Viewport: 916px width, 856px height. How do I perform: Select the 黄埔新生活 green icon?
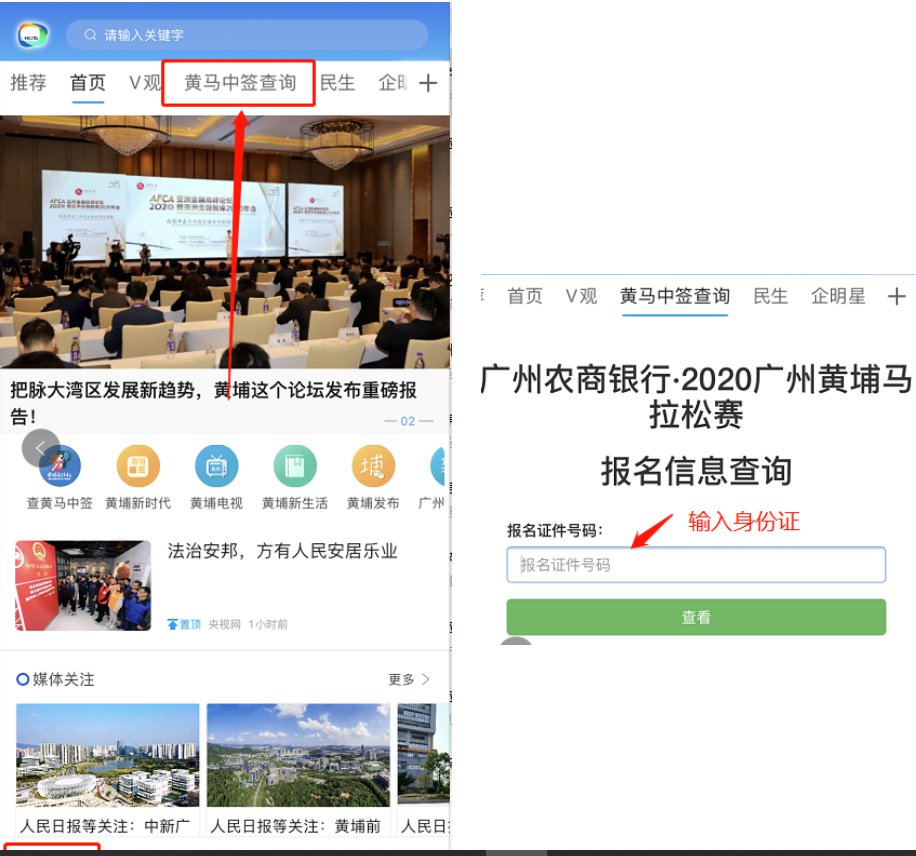tap(294, 466)
